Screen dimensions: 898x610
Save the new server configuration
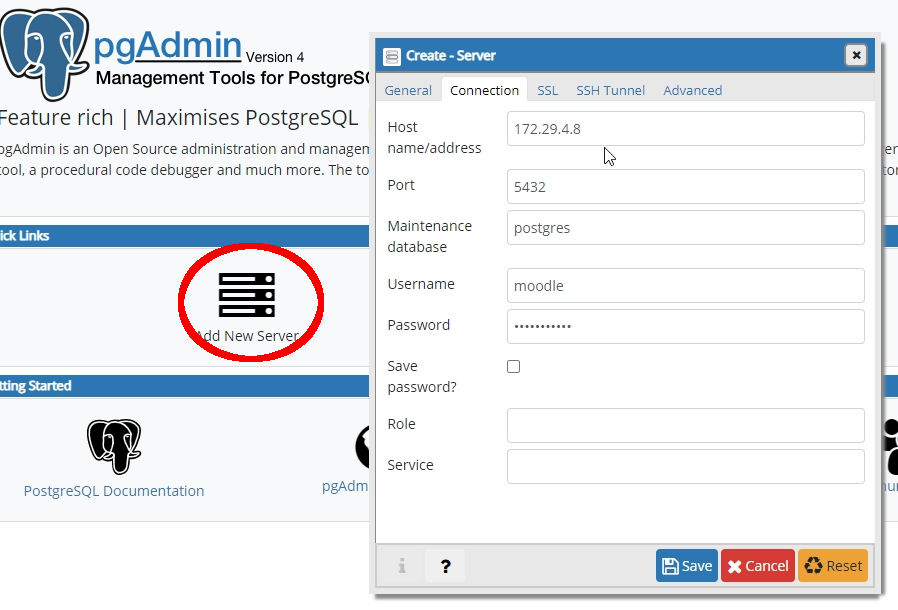click(687, 566)
